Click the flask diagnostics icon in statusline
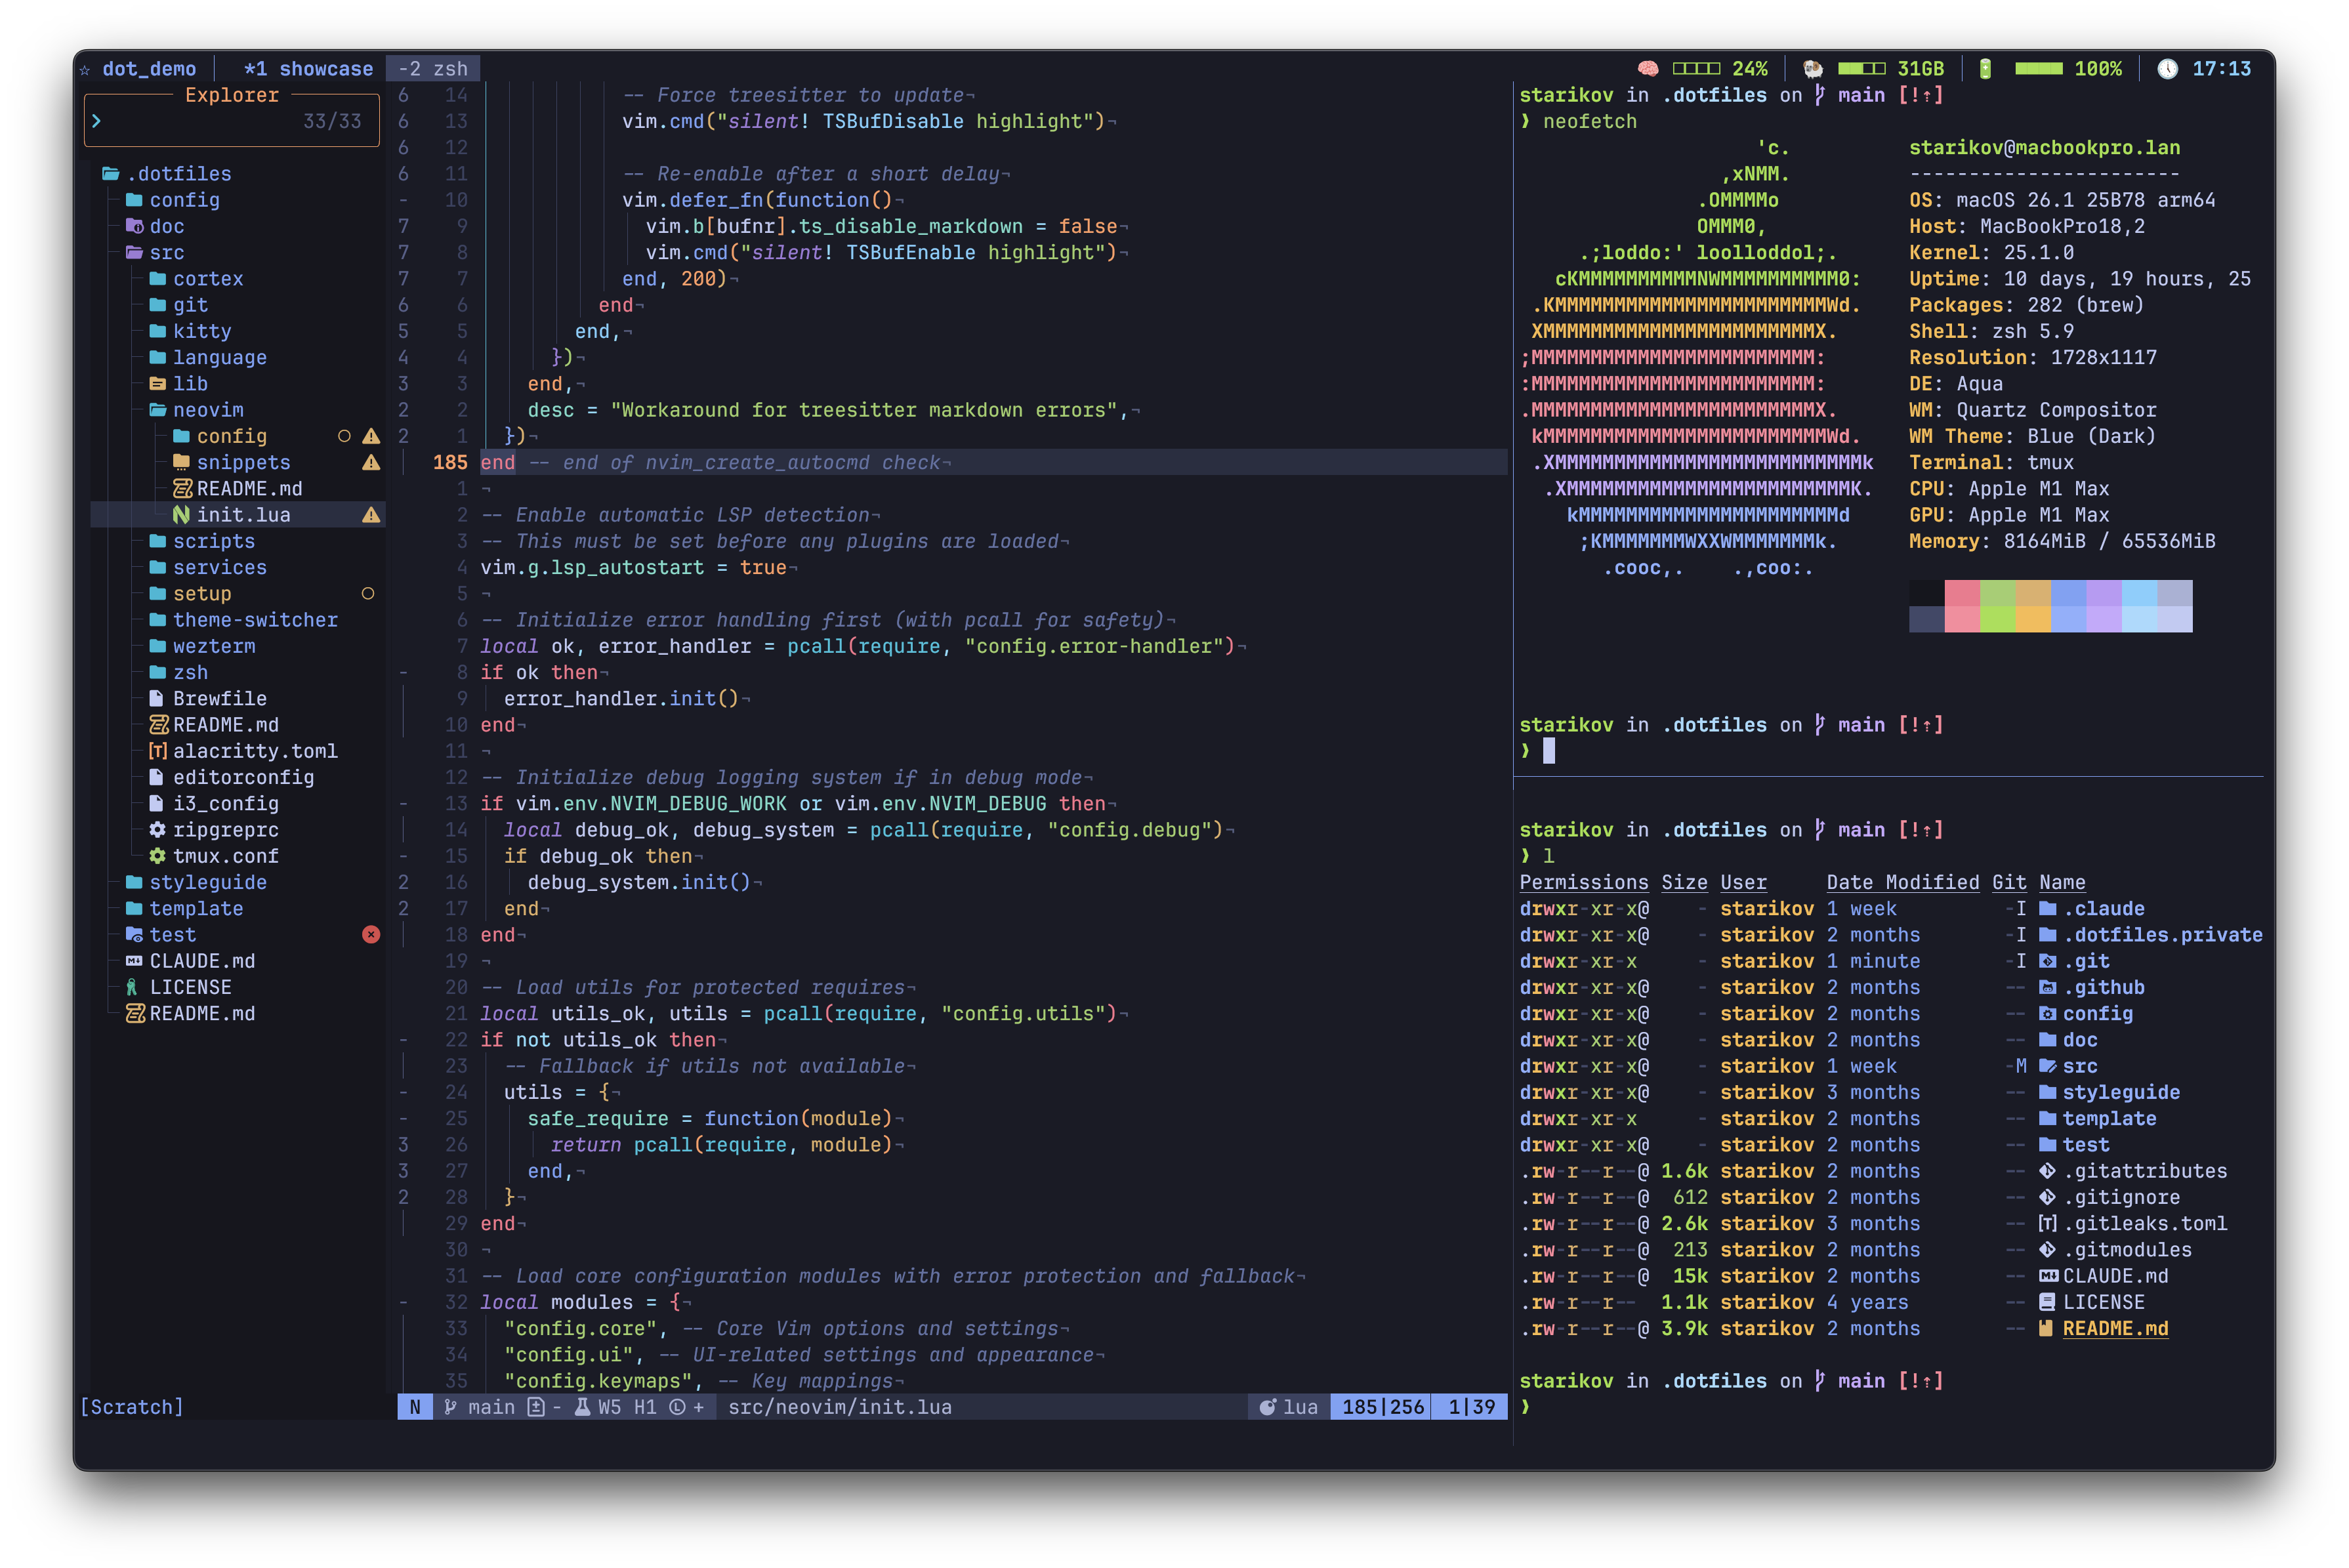 pyautogui.click(x=582, y=1407)
